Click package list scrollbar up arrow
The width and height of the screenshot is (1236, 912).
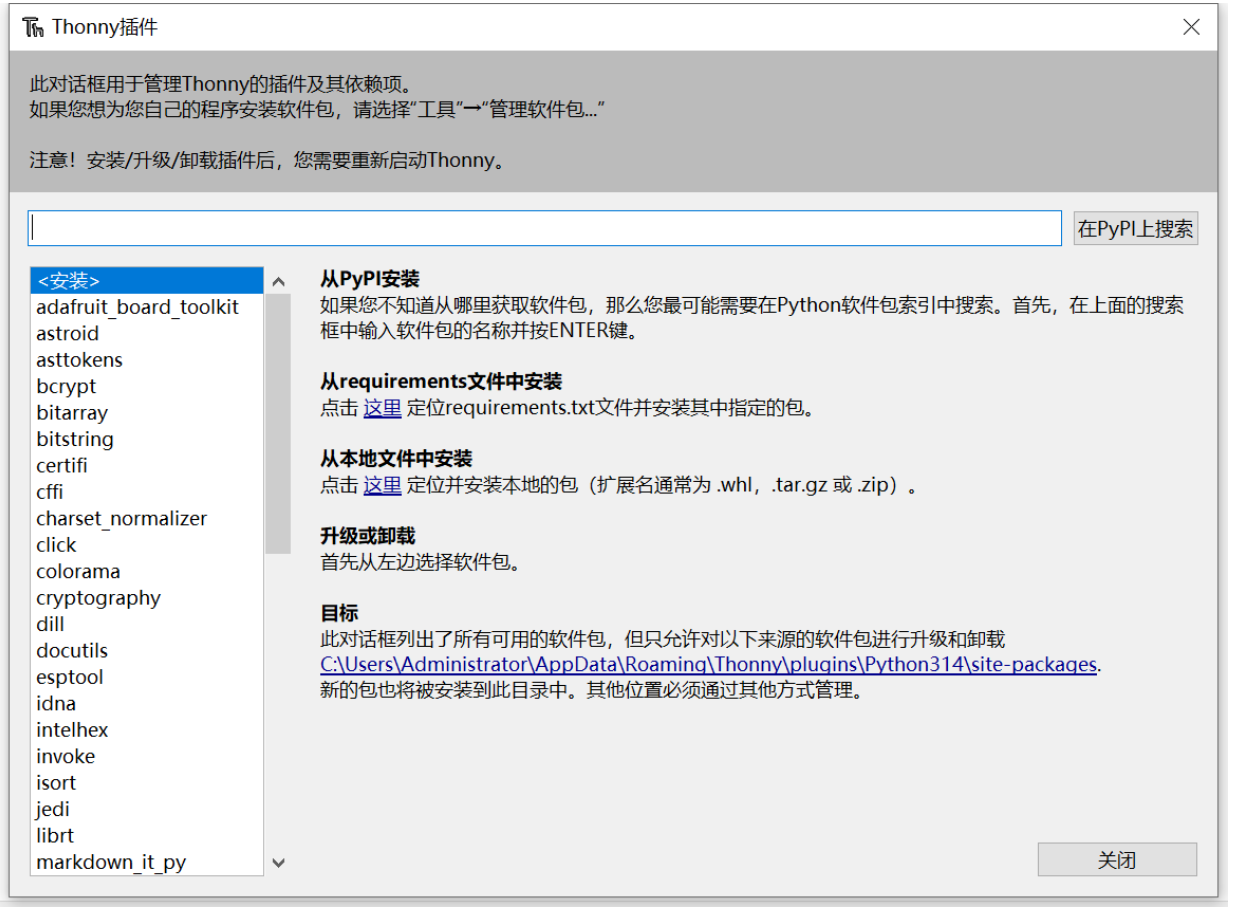click(278, 282)
